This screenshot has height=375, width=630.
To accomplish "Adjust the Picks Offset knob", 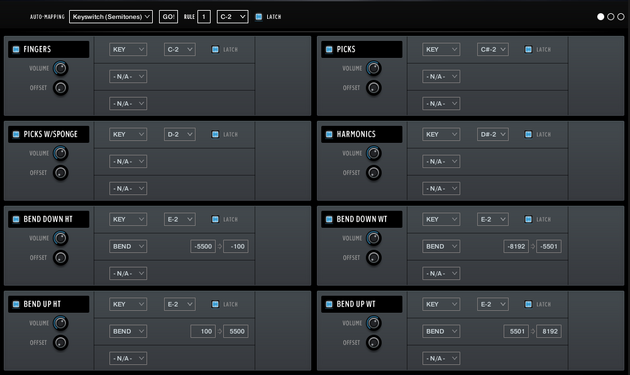I will [374, 88].
